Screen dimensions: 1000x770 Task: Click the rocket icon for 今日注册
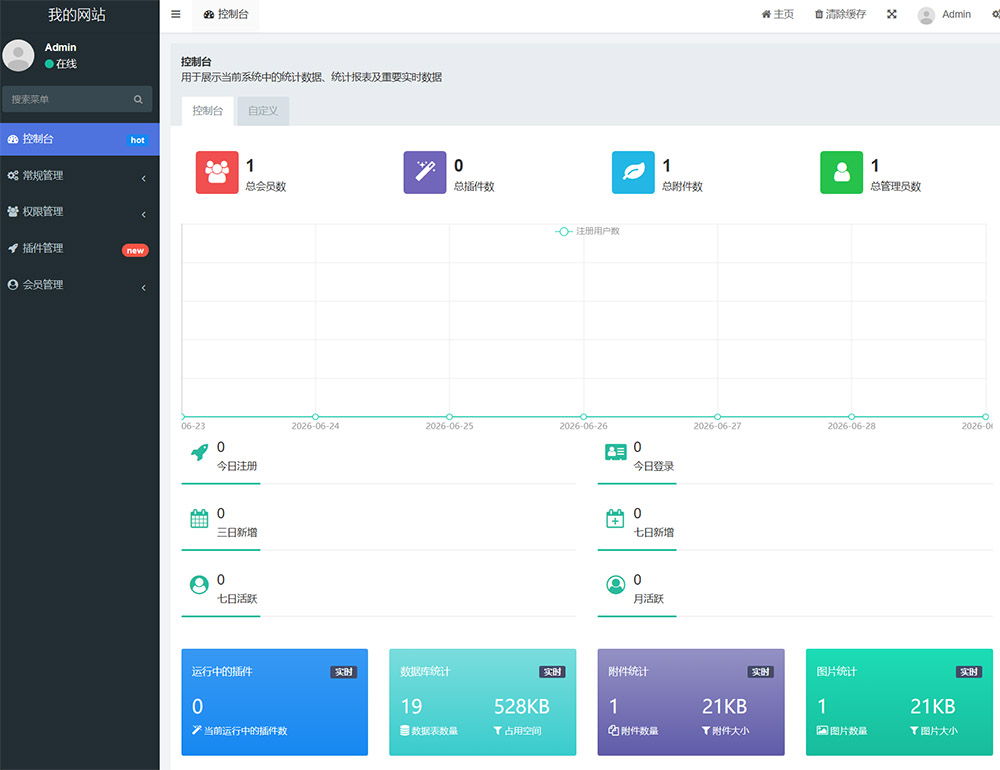[x=200, y=452]
